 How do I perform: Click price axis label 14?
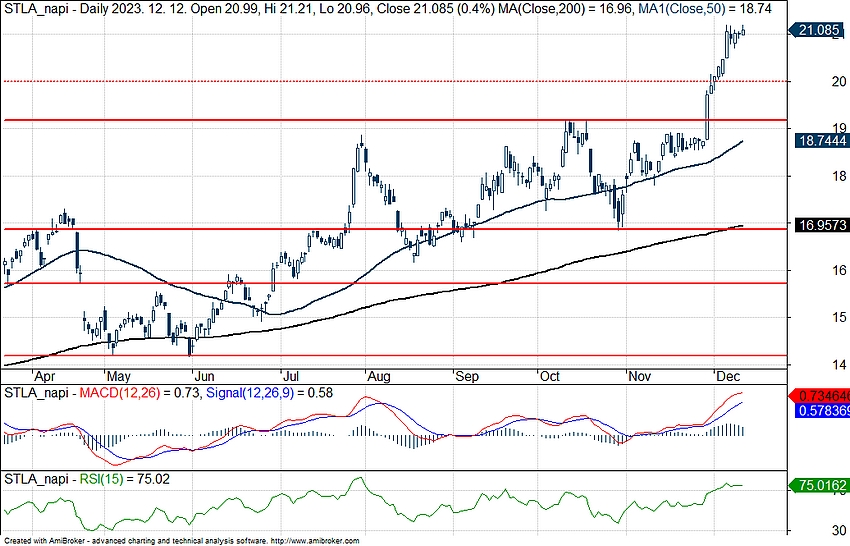click(839, 364)
